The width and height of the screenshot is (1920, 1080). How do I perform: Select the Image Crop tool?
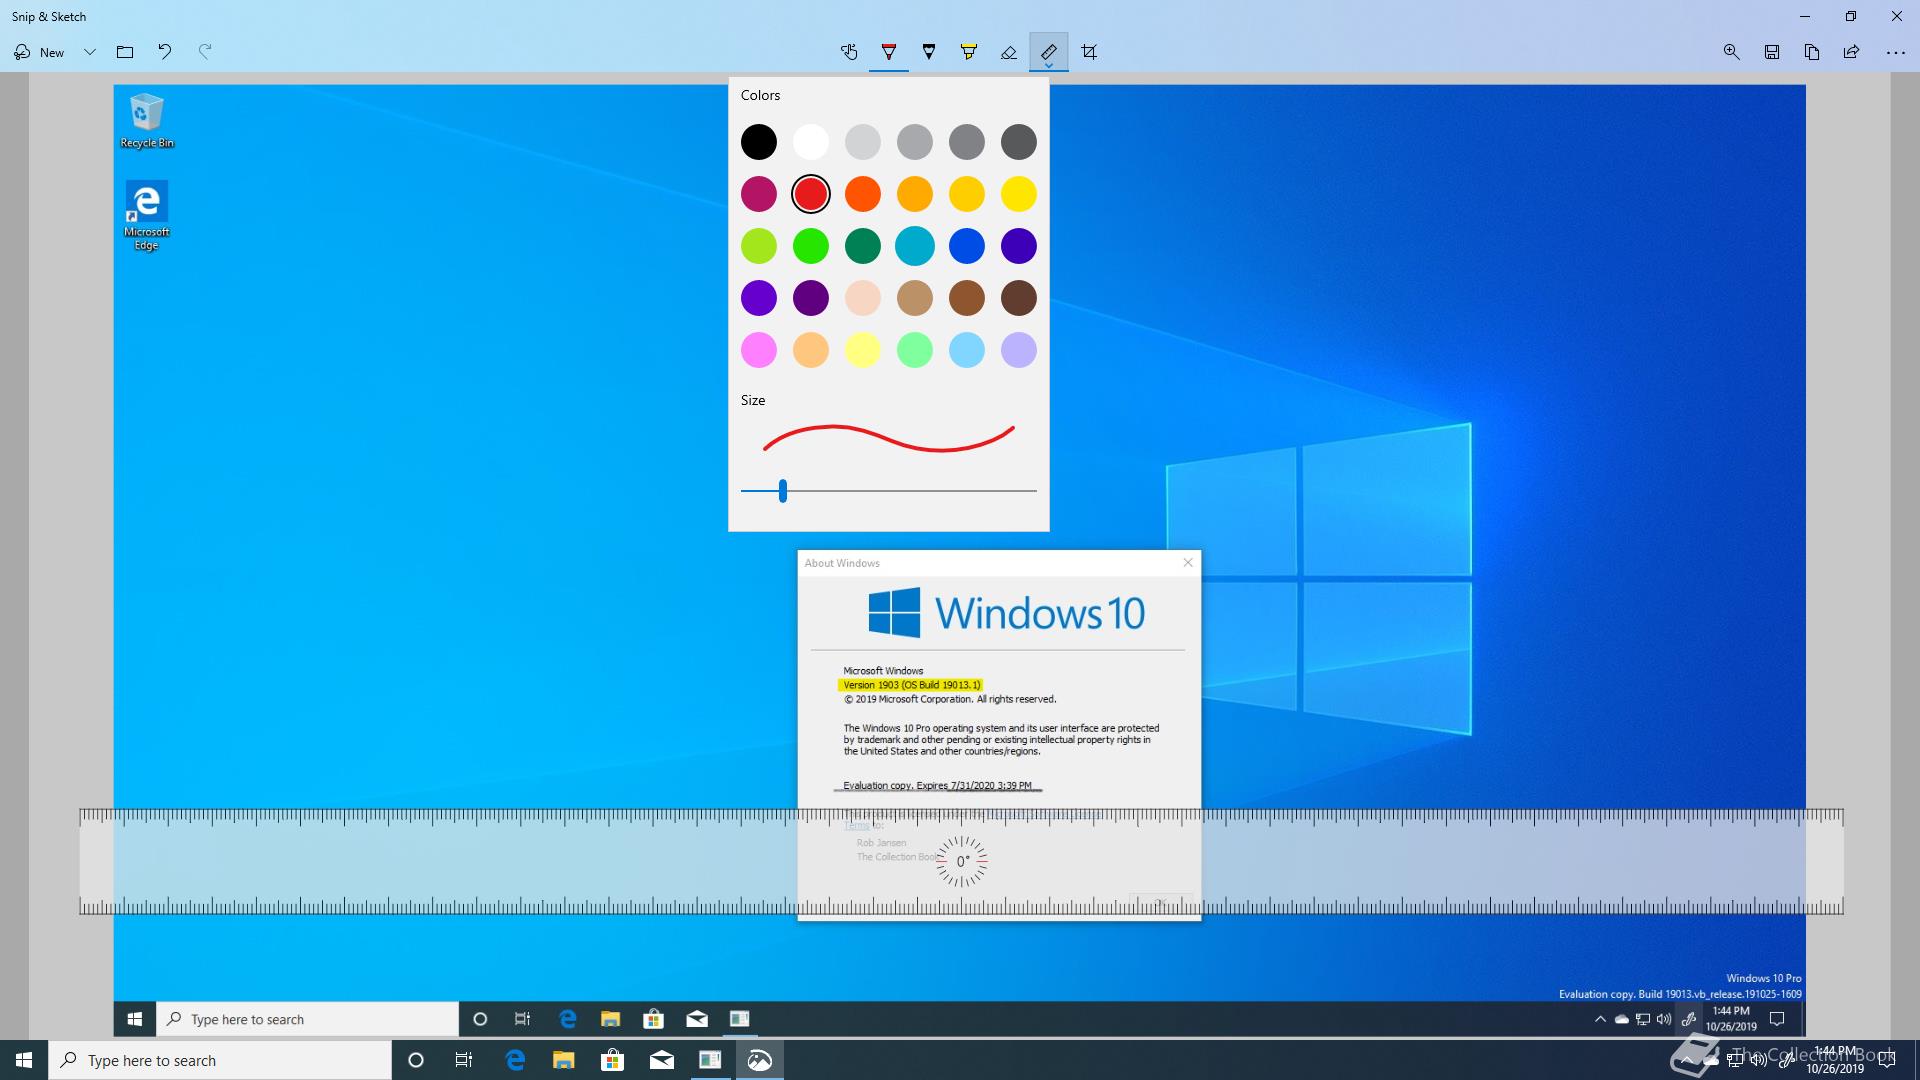[x=1089, y=52]
